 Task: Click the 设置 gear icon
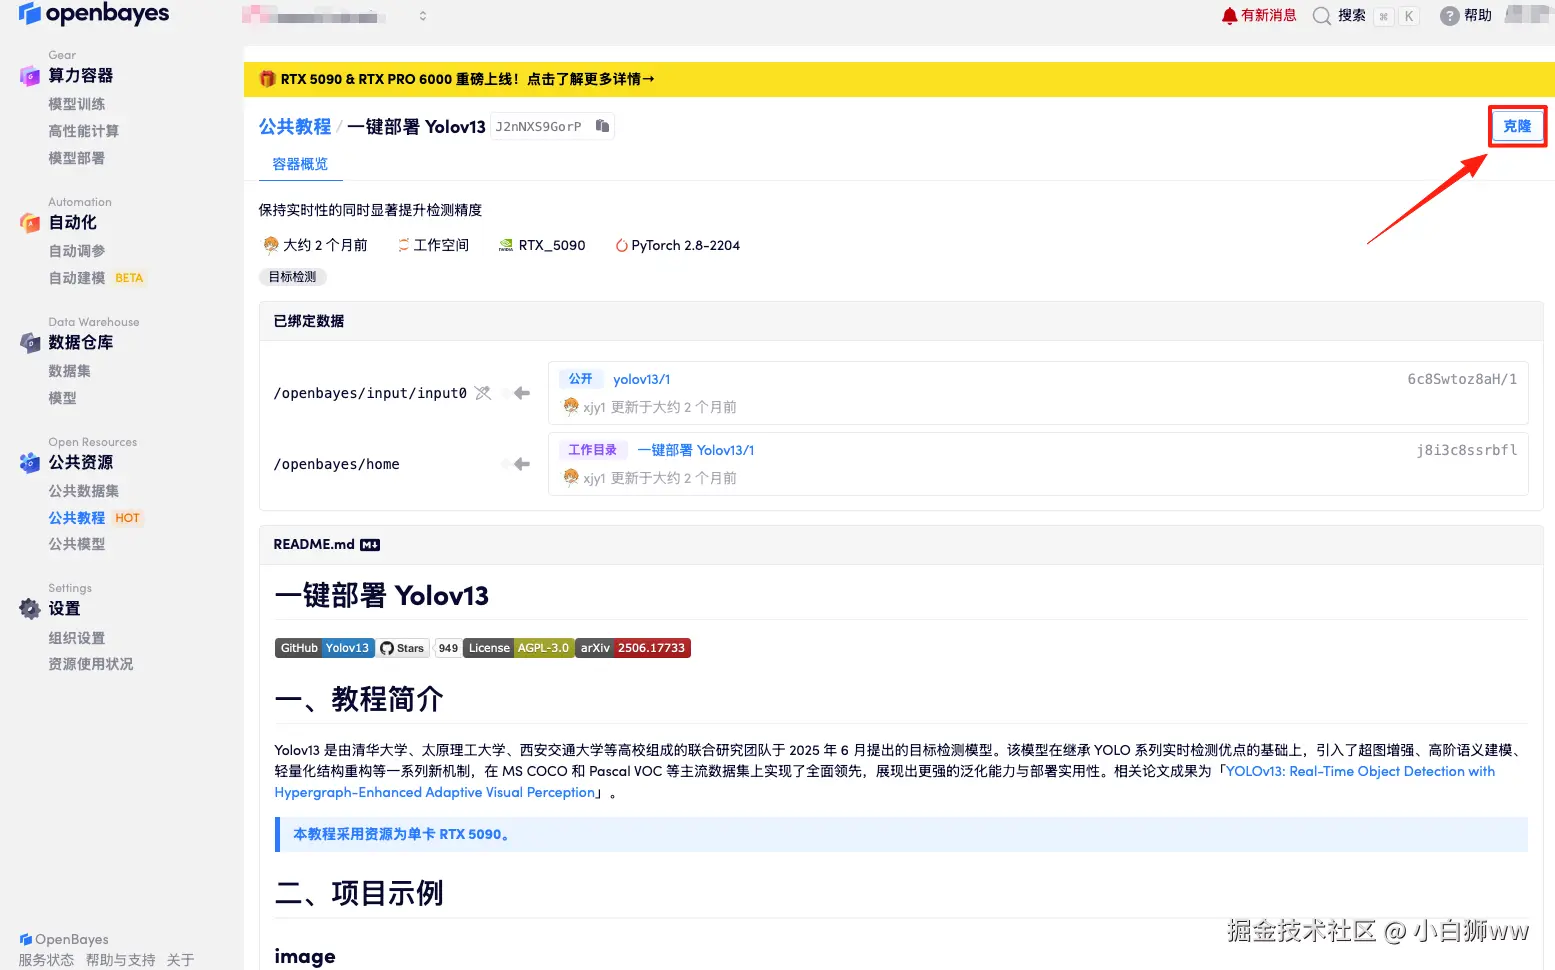coord(30,609)
